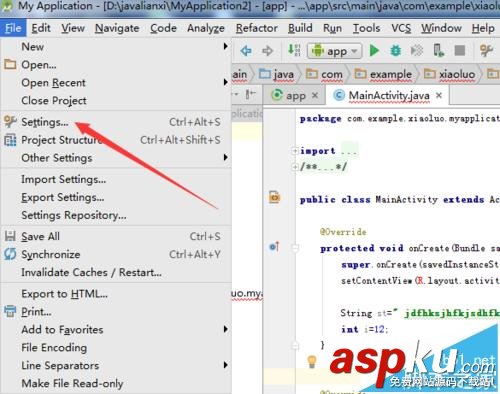This screenshot has height=394, width=500.
Task: Choose Import Settings...
Action: (x=116, y=179)
